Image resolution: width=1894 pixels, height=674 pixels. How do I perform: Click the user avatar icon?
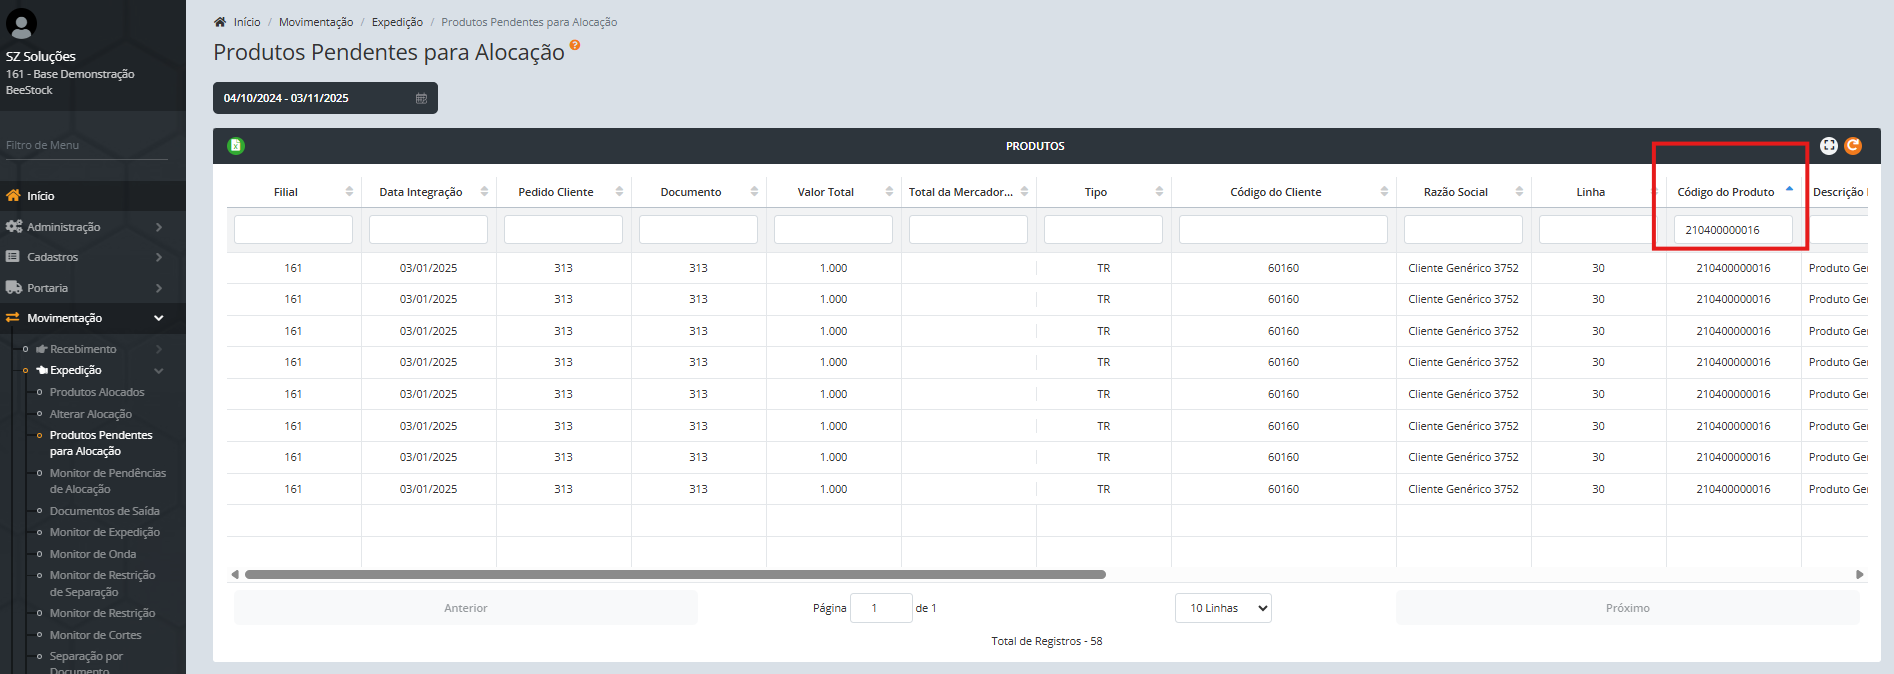[21, 23]
